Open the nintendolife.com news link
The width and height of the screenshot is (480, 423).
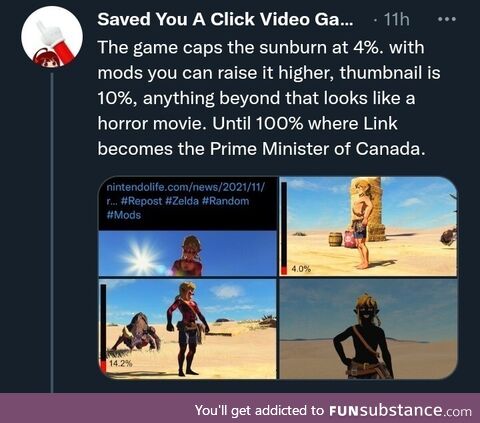click(186, 187)
